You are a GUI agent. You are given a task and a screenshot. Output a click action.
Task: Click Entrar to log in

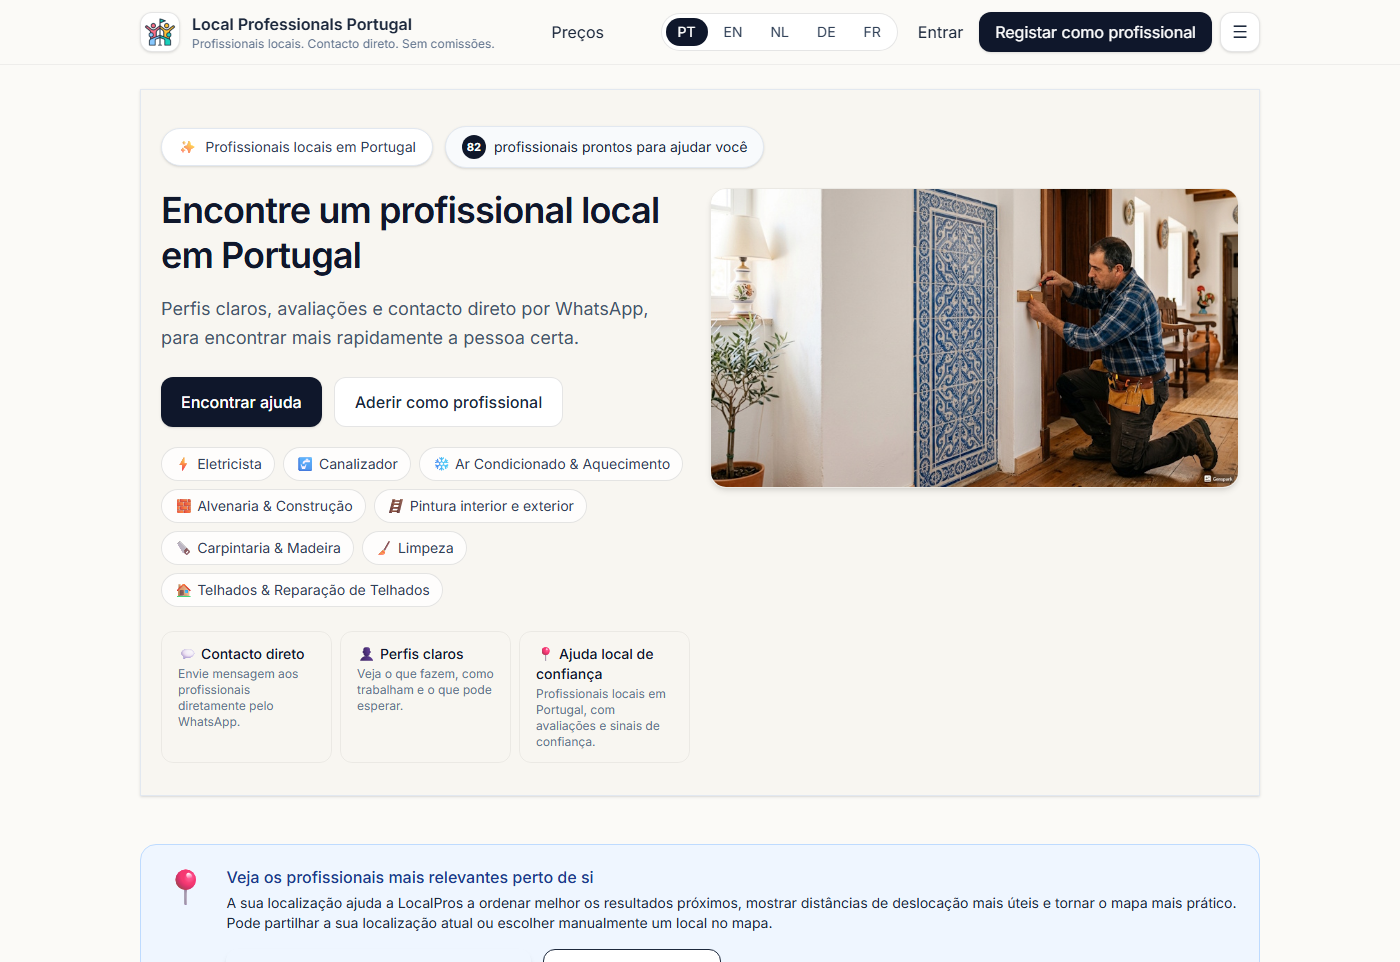940,32
